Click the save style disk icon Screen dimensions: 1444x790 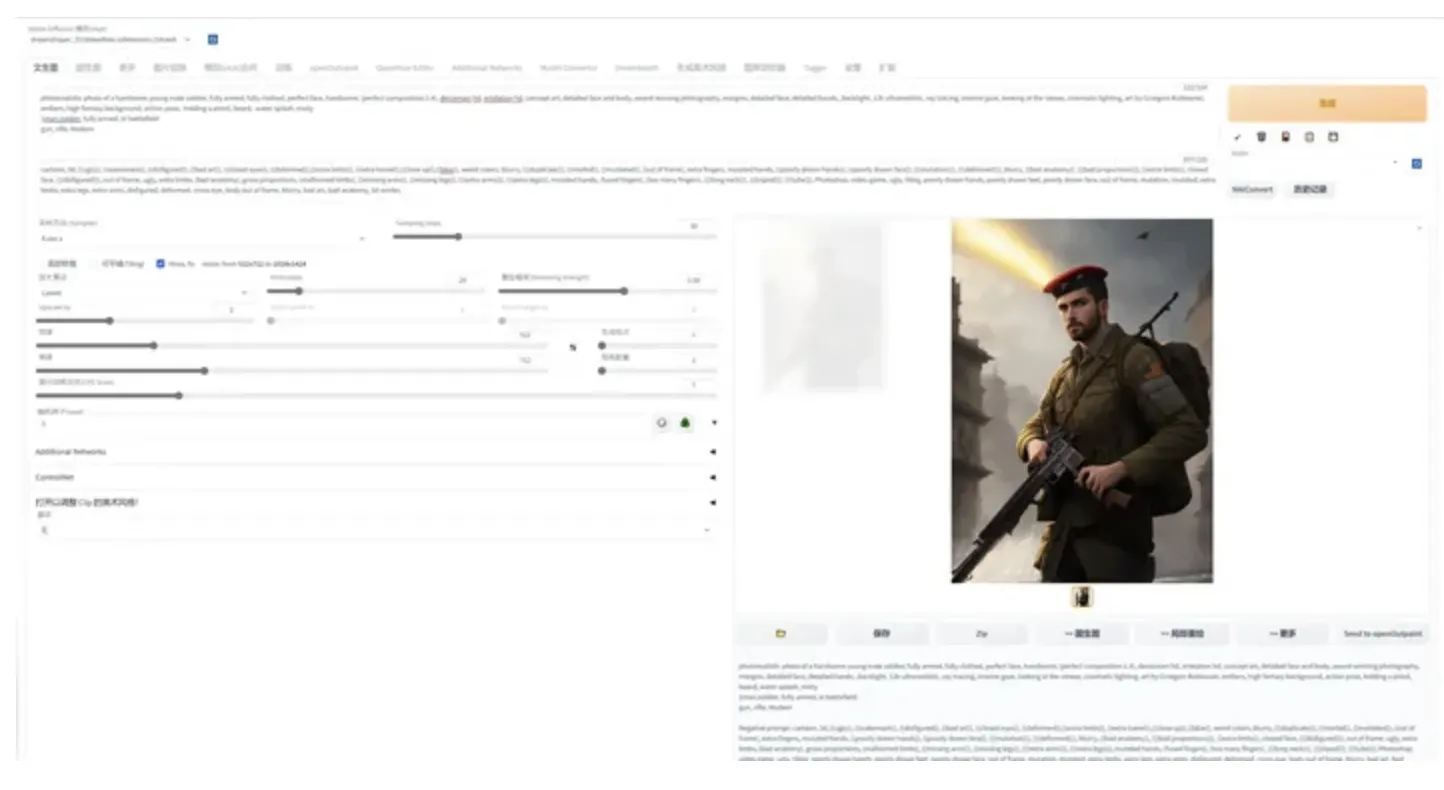click(1333, 137)
